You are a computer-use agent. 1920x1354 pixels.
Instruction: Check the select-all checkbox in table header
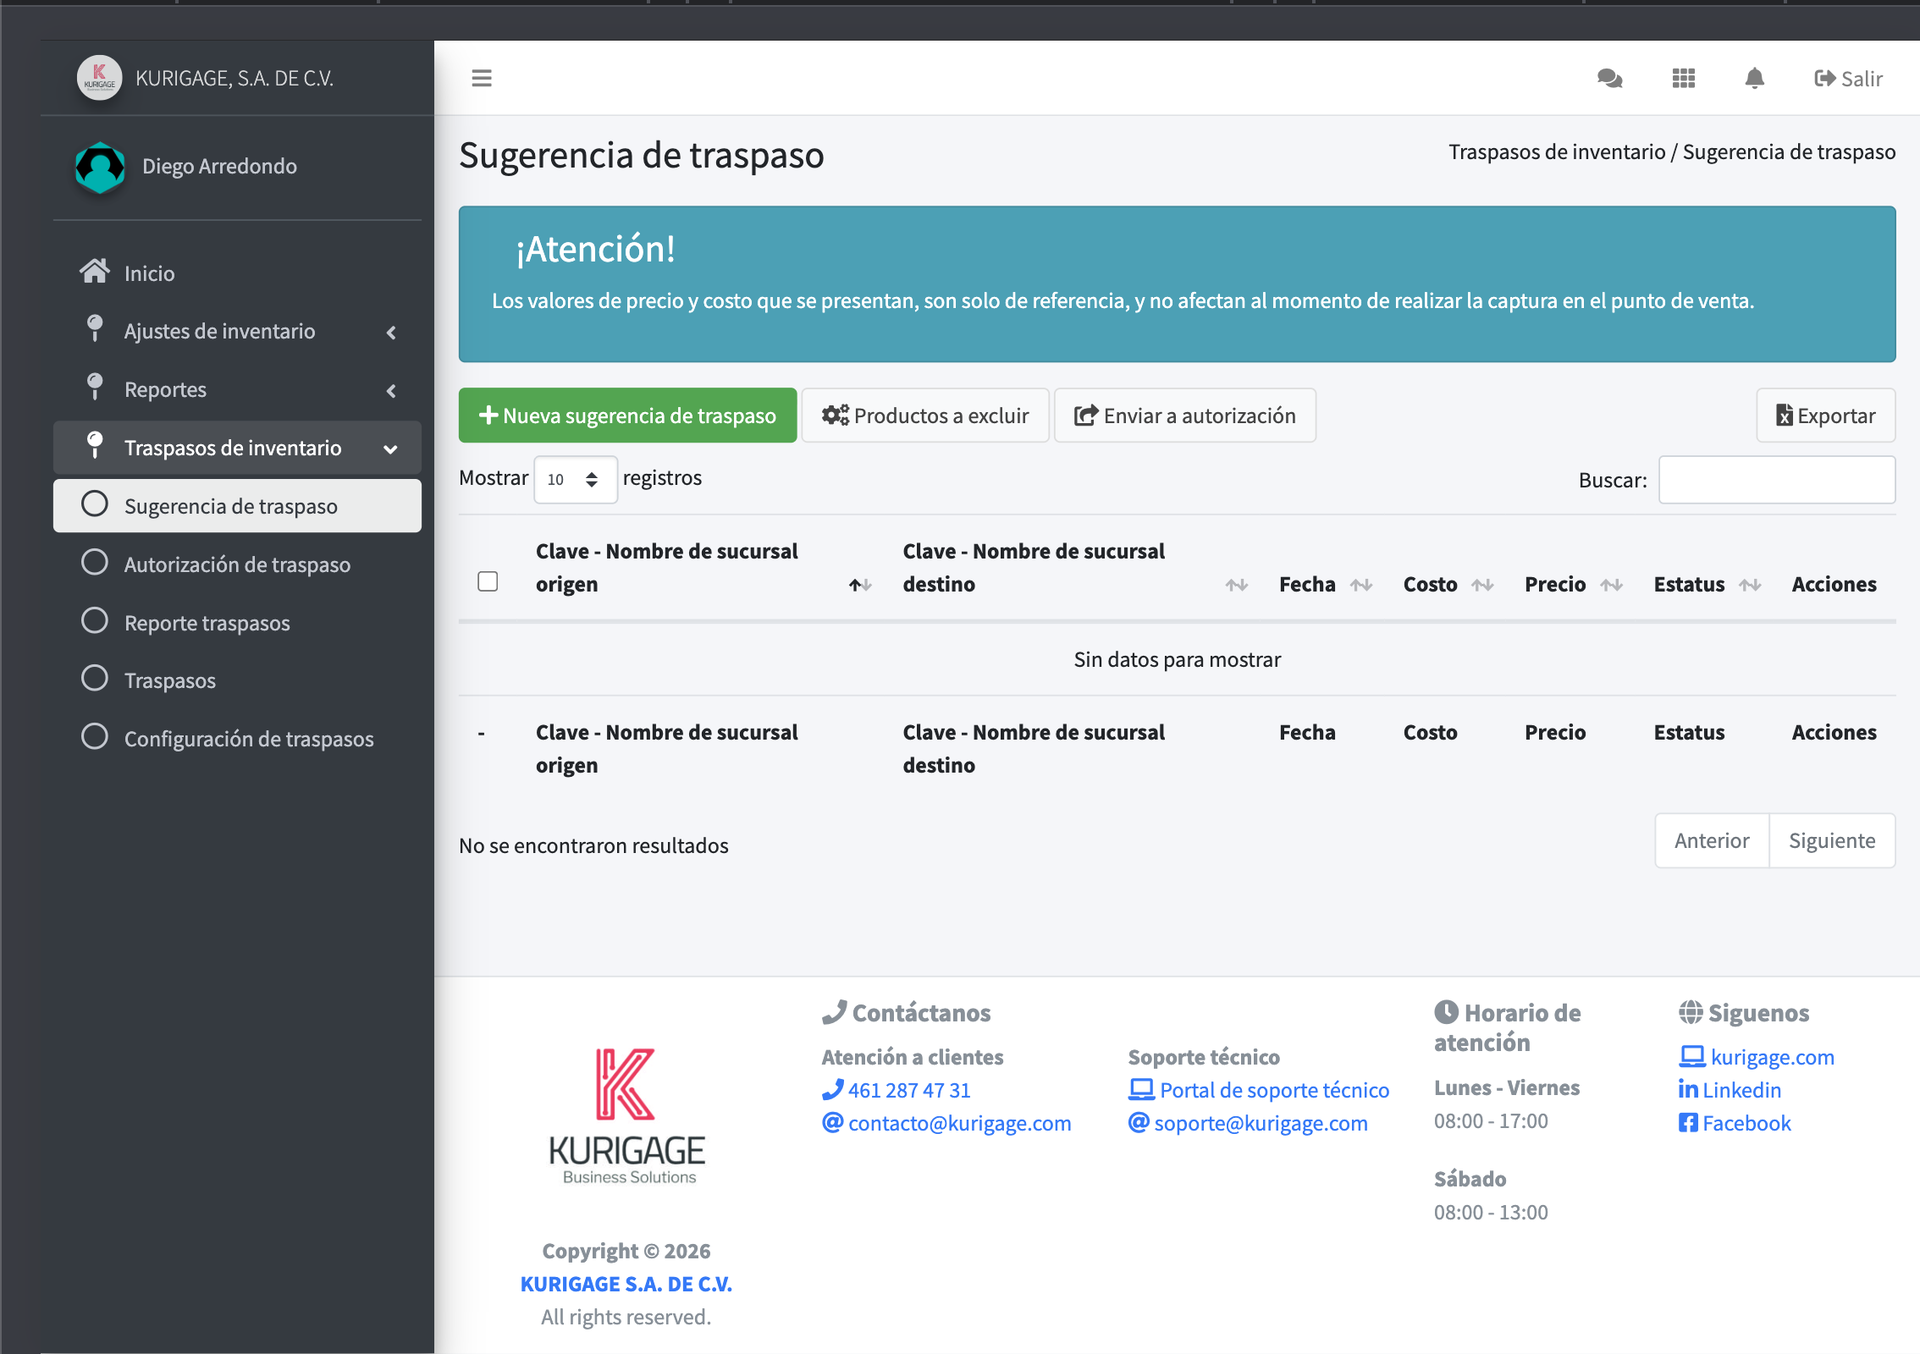click(488, 582)
